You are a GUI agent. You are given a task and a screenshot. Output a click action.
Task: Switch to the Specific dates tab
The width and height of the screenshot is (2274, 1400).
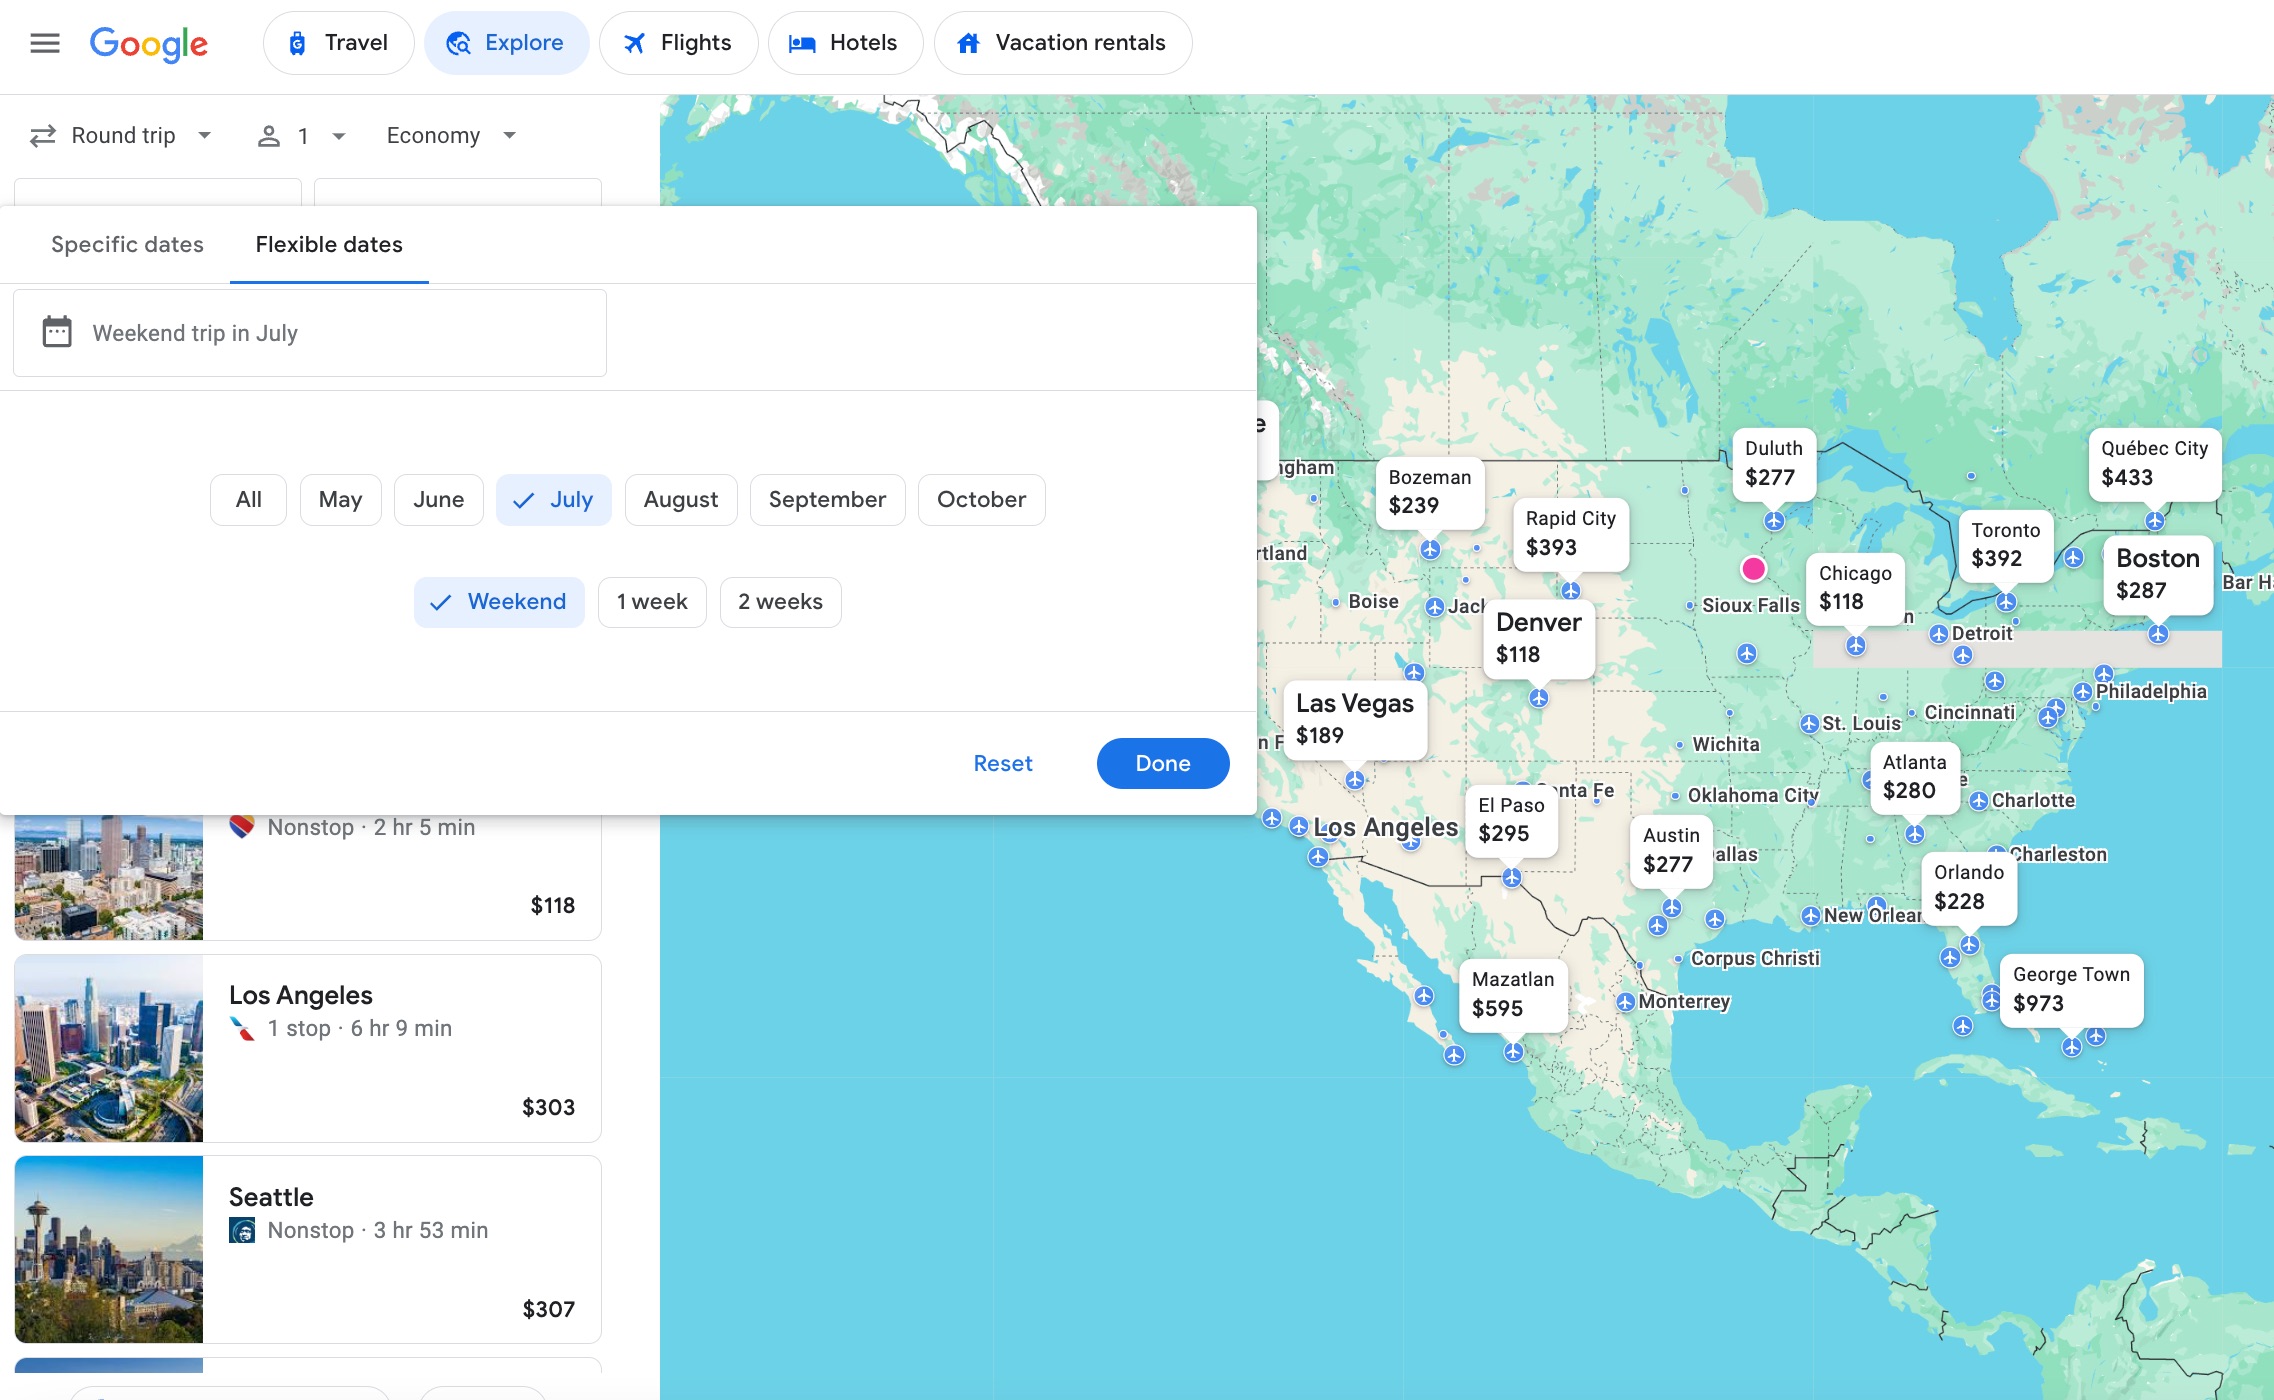(127, 245)
